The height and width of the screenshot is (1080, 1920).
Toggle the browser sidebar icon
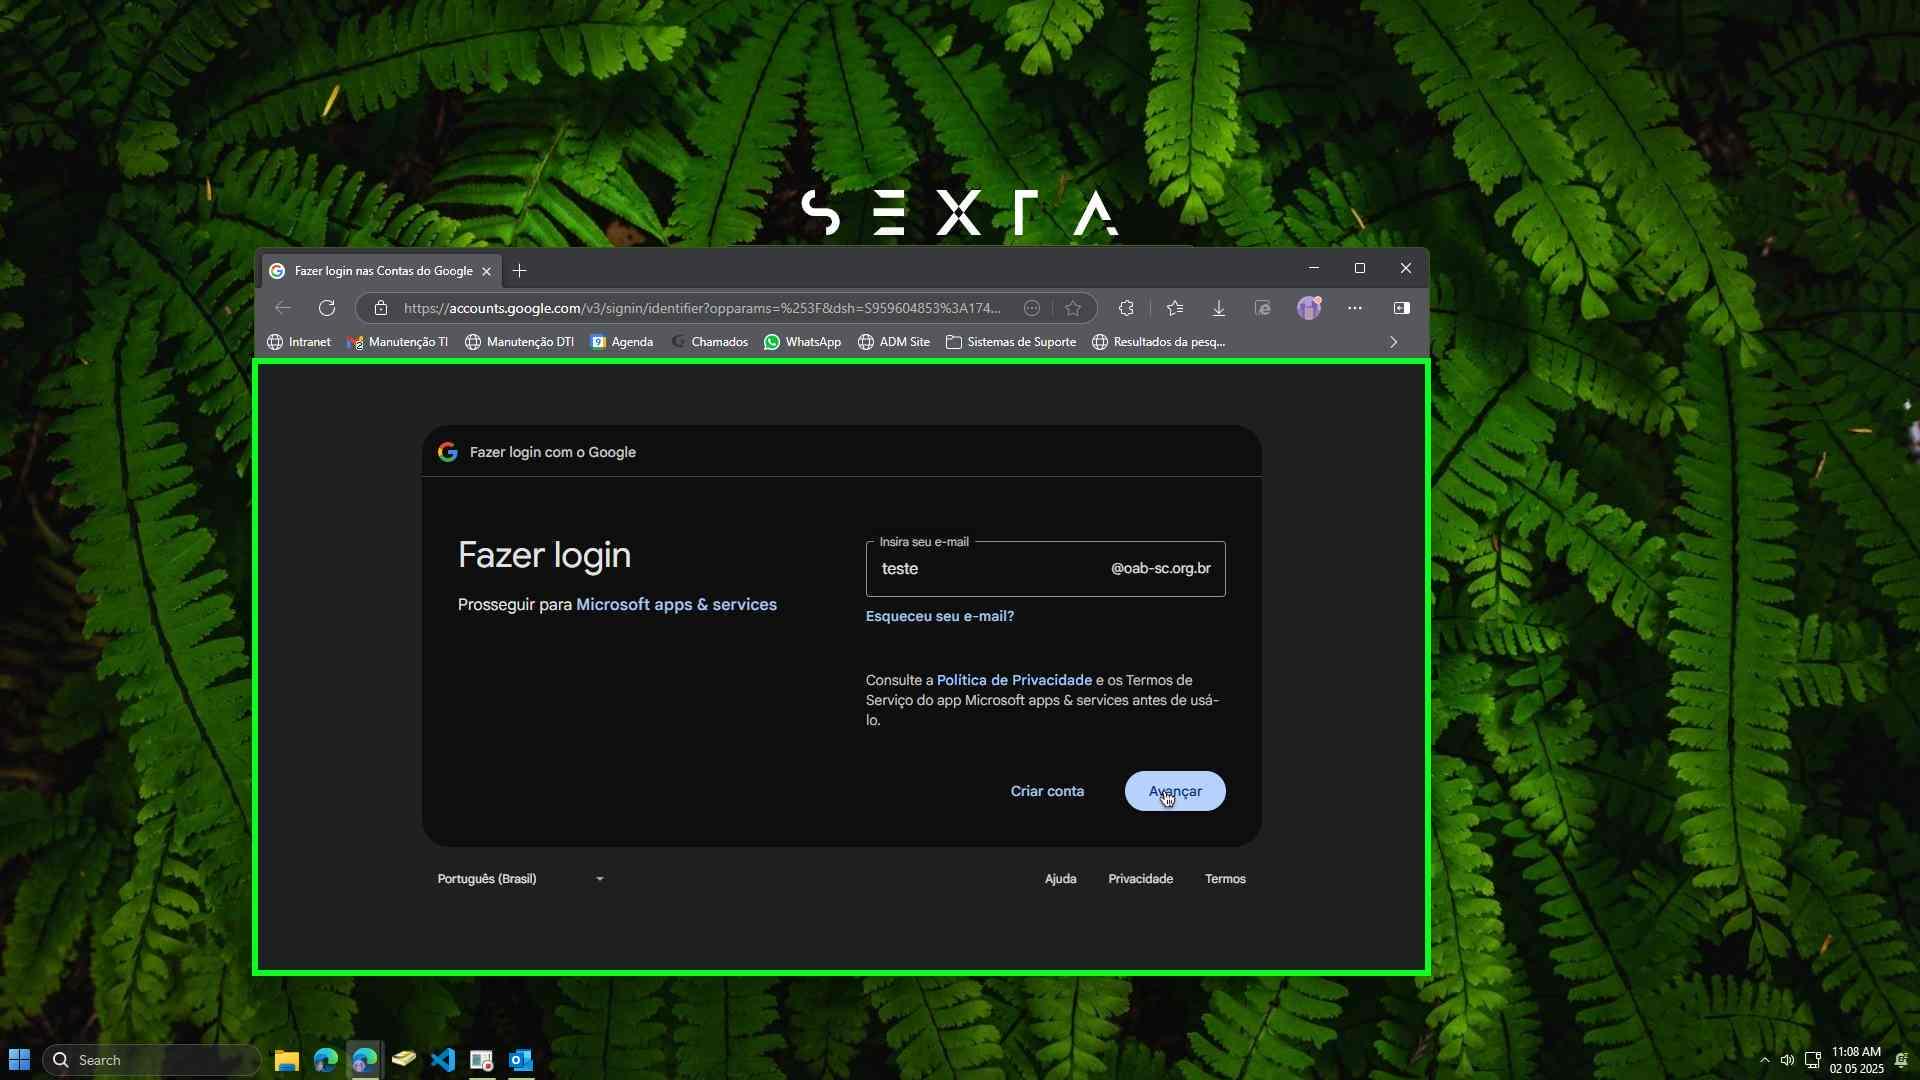pos(1402,308)
